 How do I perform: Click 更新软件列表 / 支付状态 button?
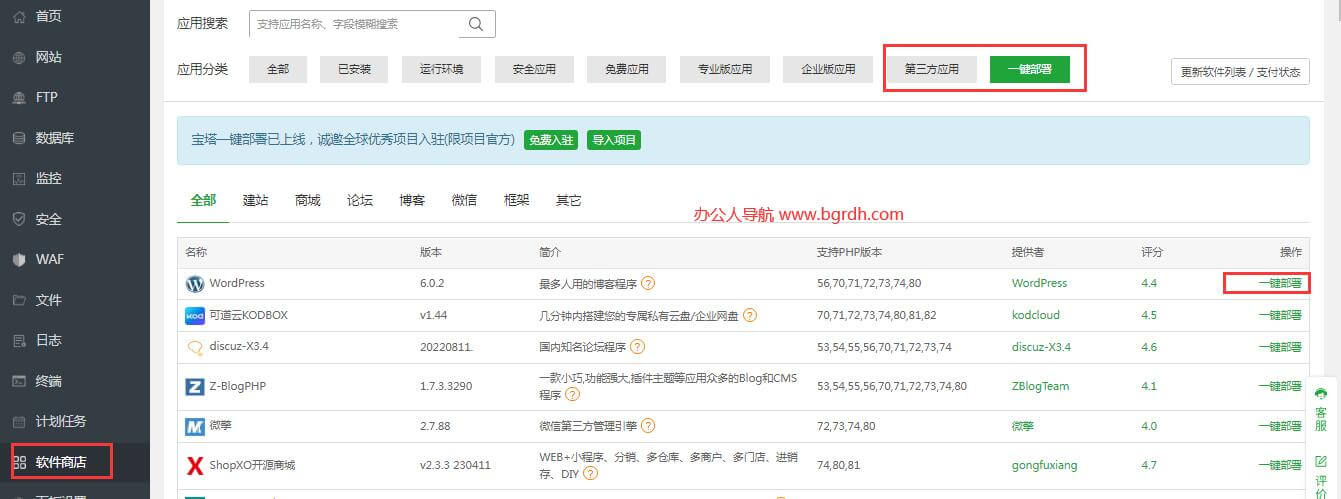[1240, 72]
